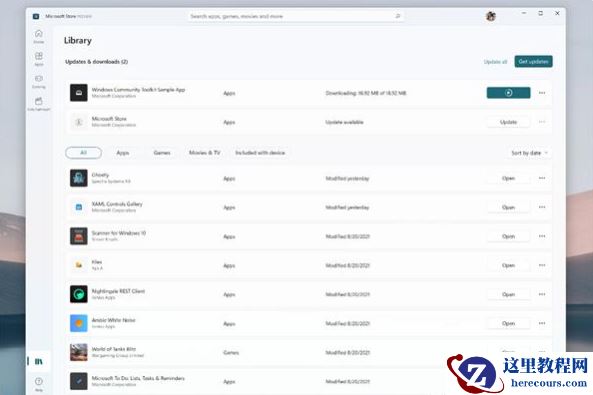Viewport: 593px width, 395px height.
Task: Click the XAML Controls Gallery icon
Action: [79, 207]
